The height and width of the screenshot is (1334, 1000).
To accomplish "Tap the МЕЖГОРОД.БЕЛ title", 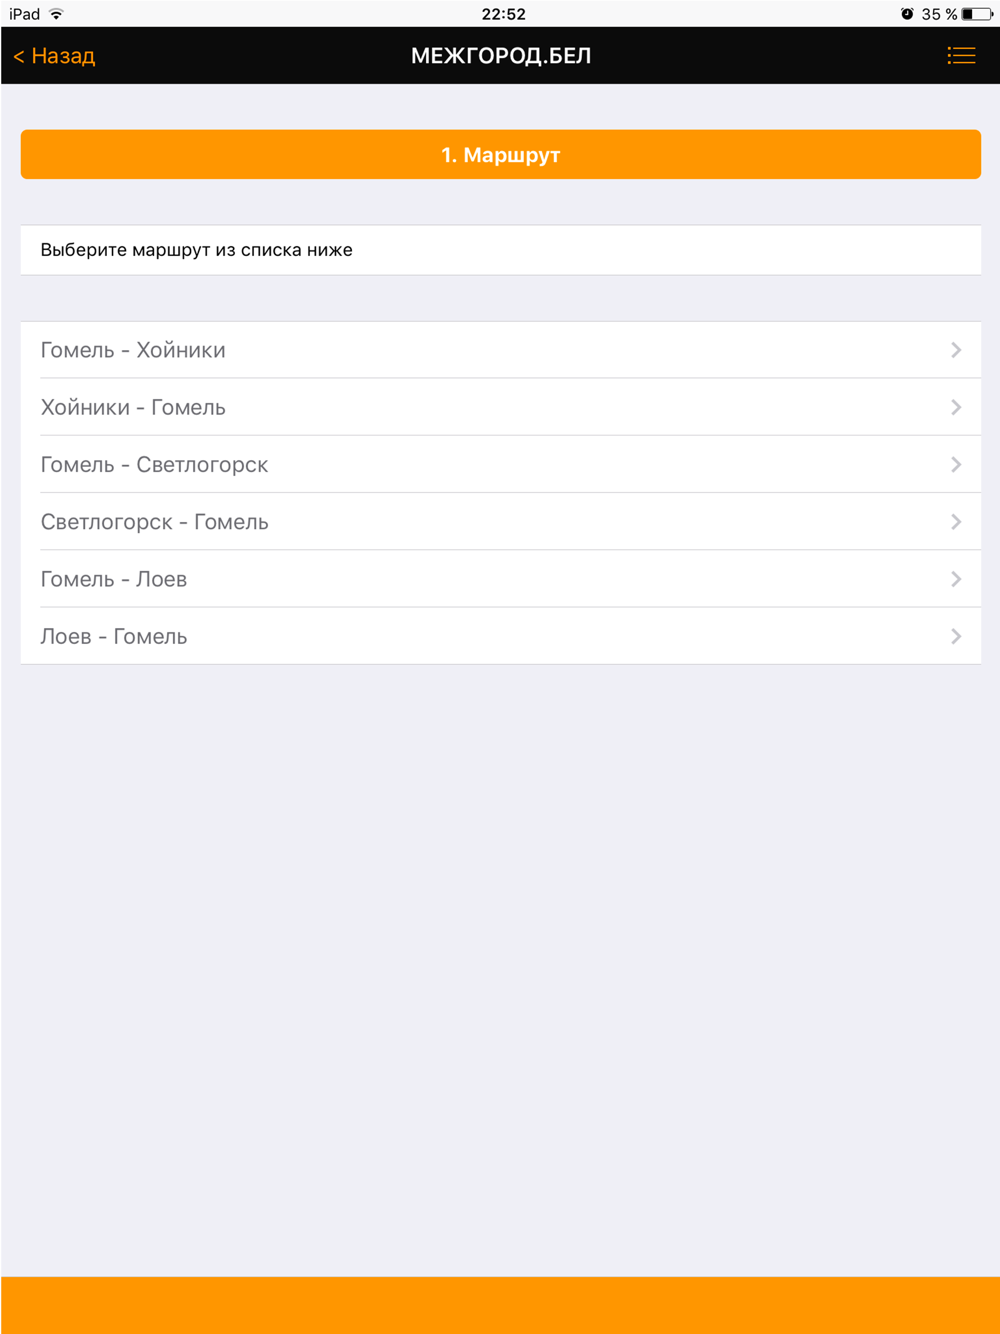I will (x=501, y=56).
